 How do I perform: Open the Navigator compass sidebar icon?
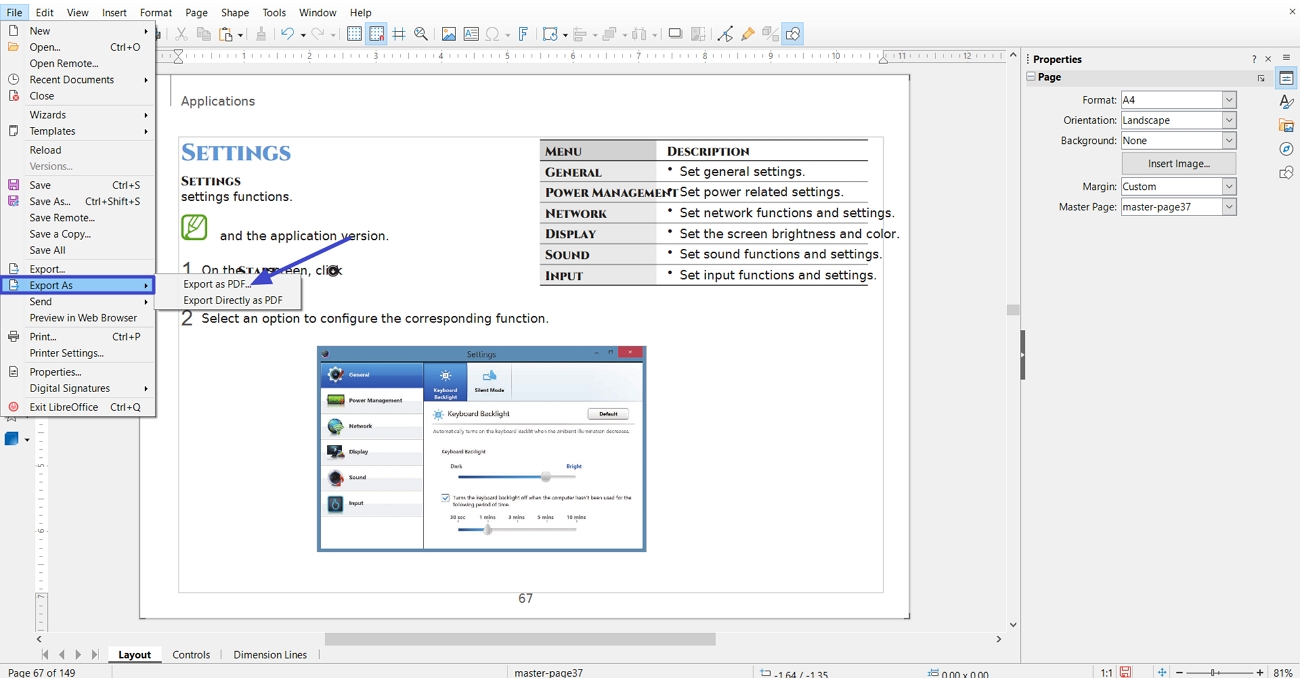point(1287,149)
